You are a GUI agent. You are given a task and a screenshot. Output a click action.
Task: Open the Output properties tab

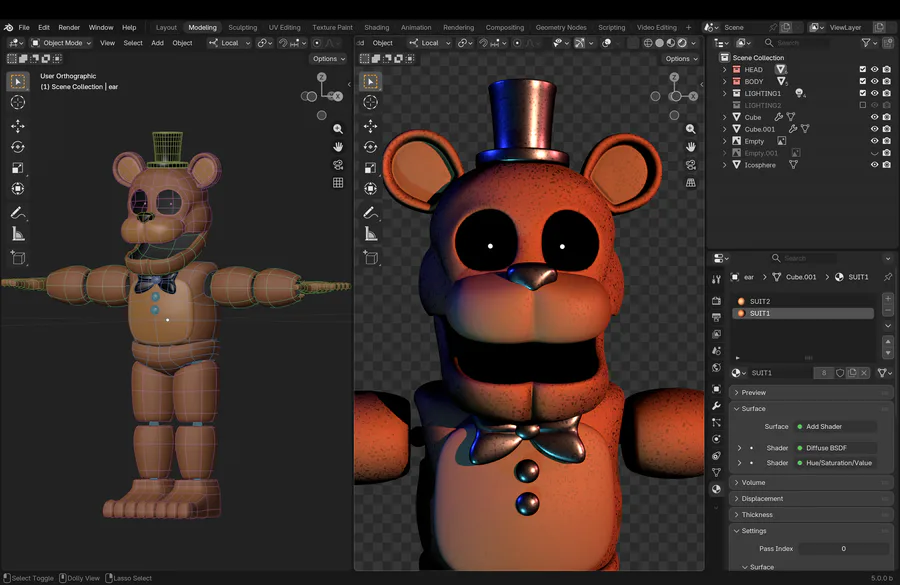pos(716,317)
